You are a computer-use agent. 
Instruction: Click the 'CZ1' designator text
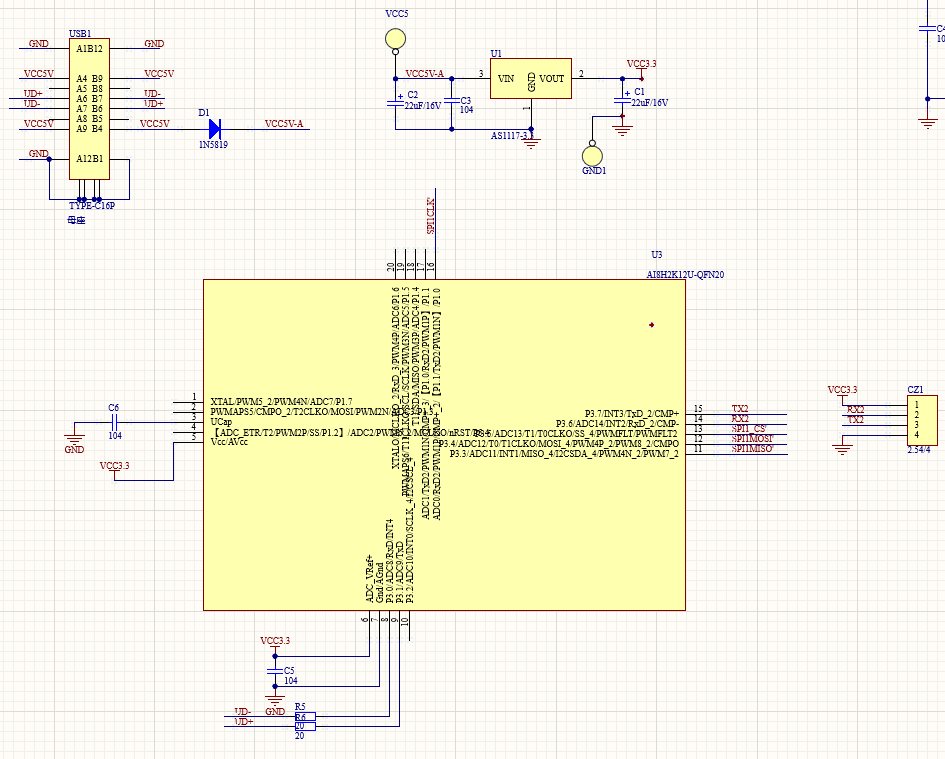915,389
